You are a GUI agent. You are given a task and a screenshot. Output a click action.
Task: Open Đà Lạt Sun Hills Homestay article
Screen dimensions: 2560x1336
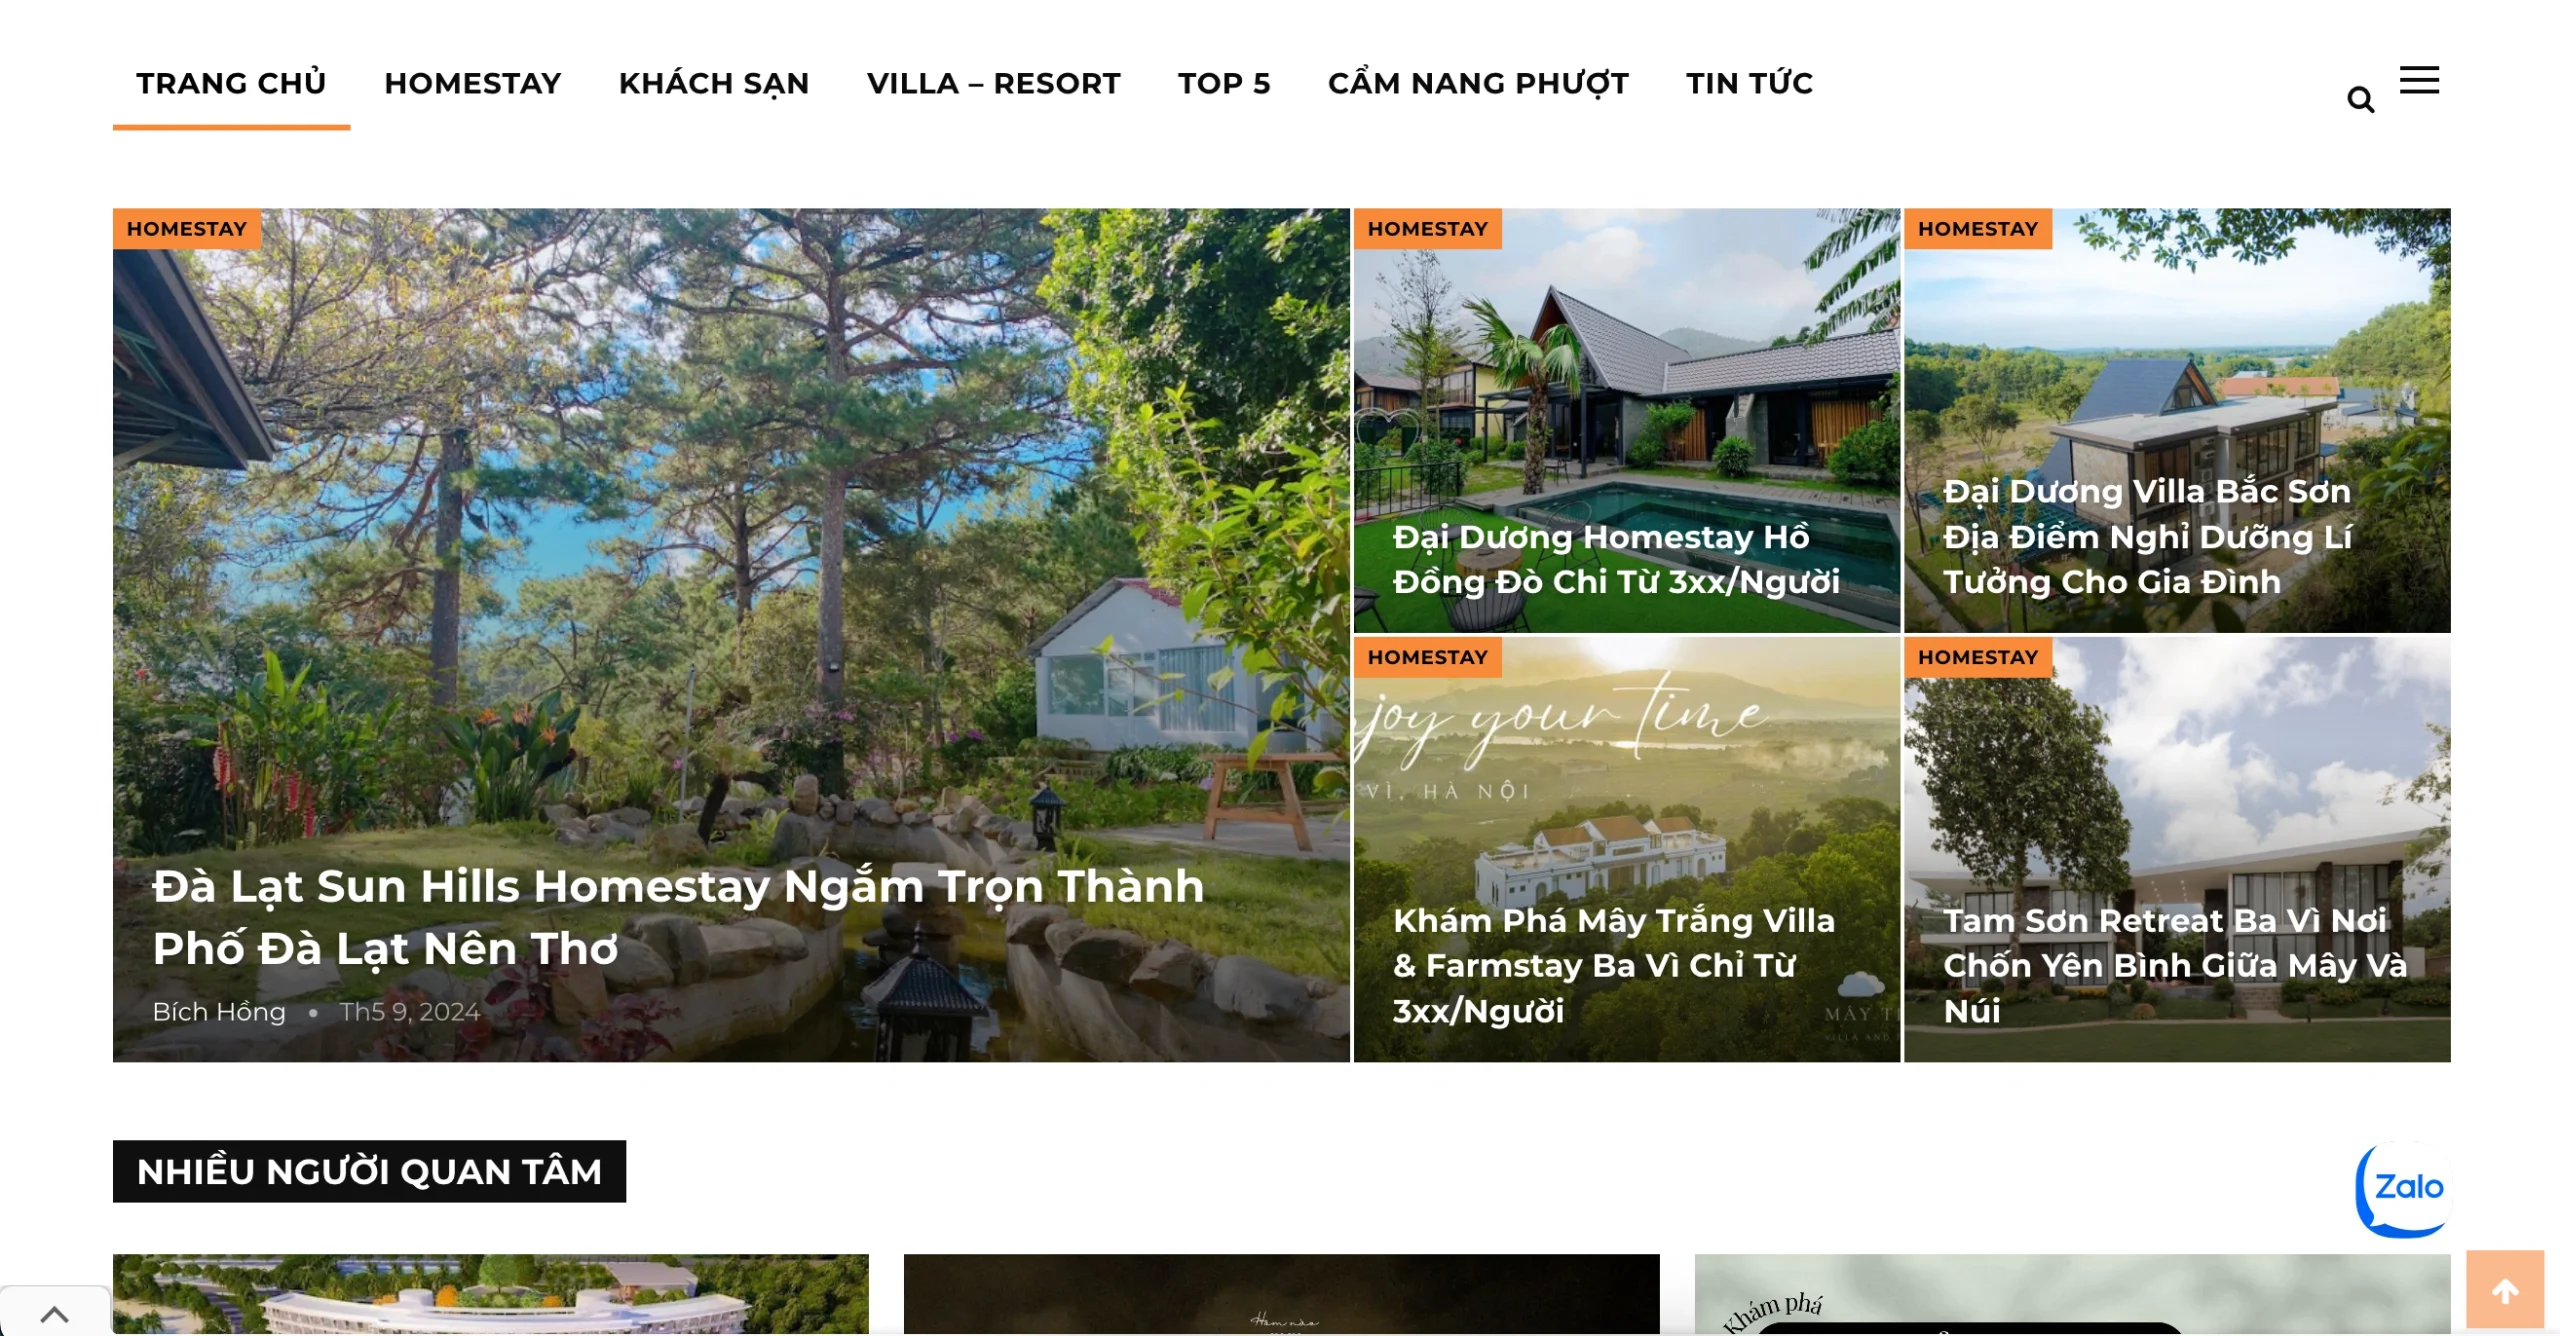(x=677, y=917)
